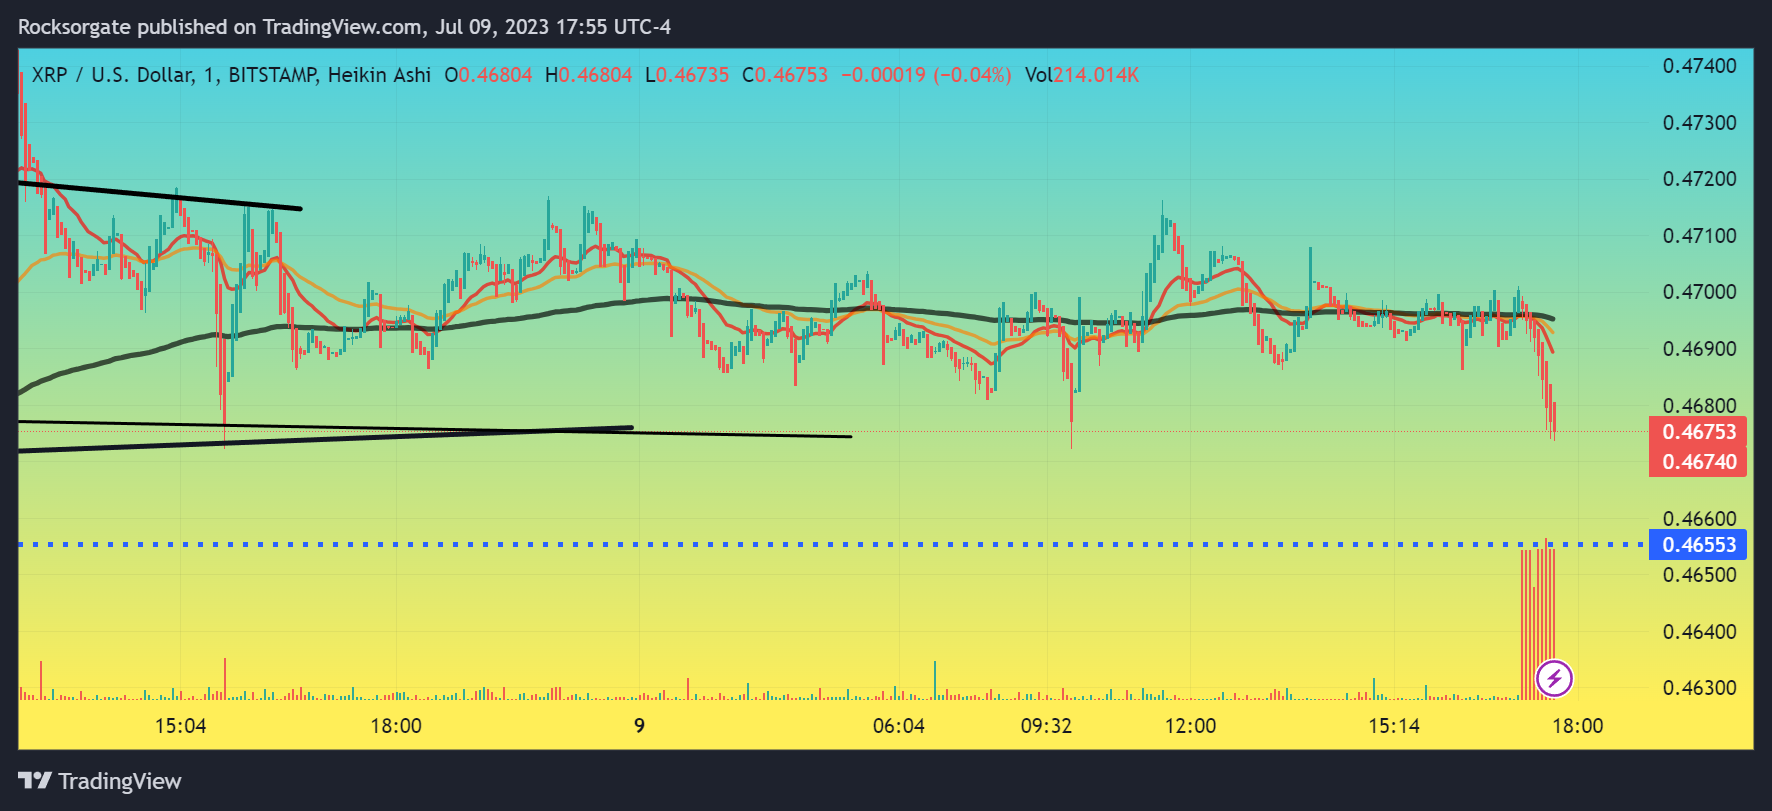Click the 12:00 time axis label
Viewport: 1772px width, 811px height.
(x=1191, y=726)
